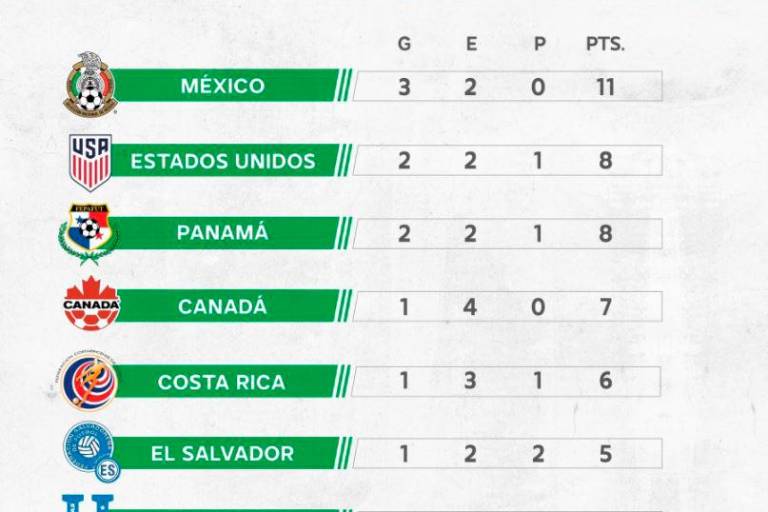Viewport: 768px width, 512px height.
Task: Click the USA team shield logo
Action: [x=90, y=161]
